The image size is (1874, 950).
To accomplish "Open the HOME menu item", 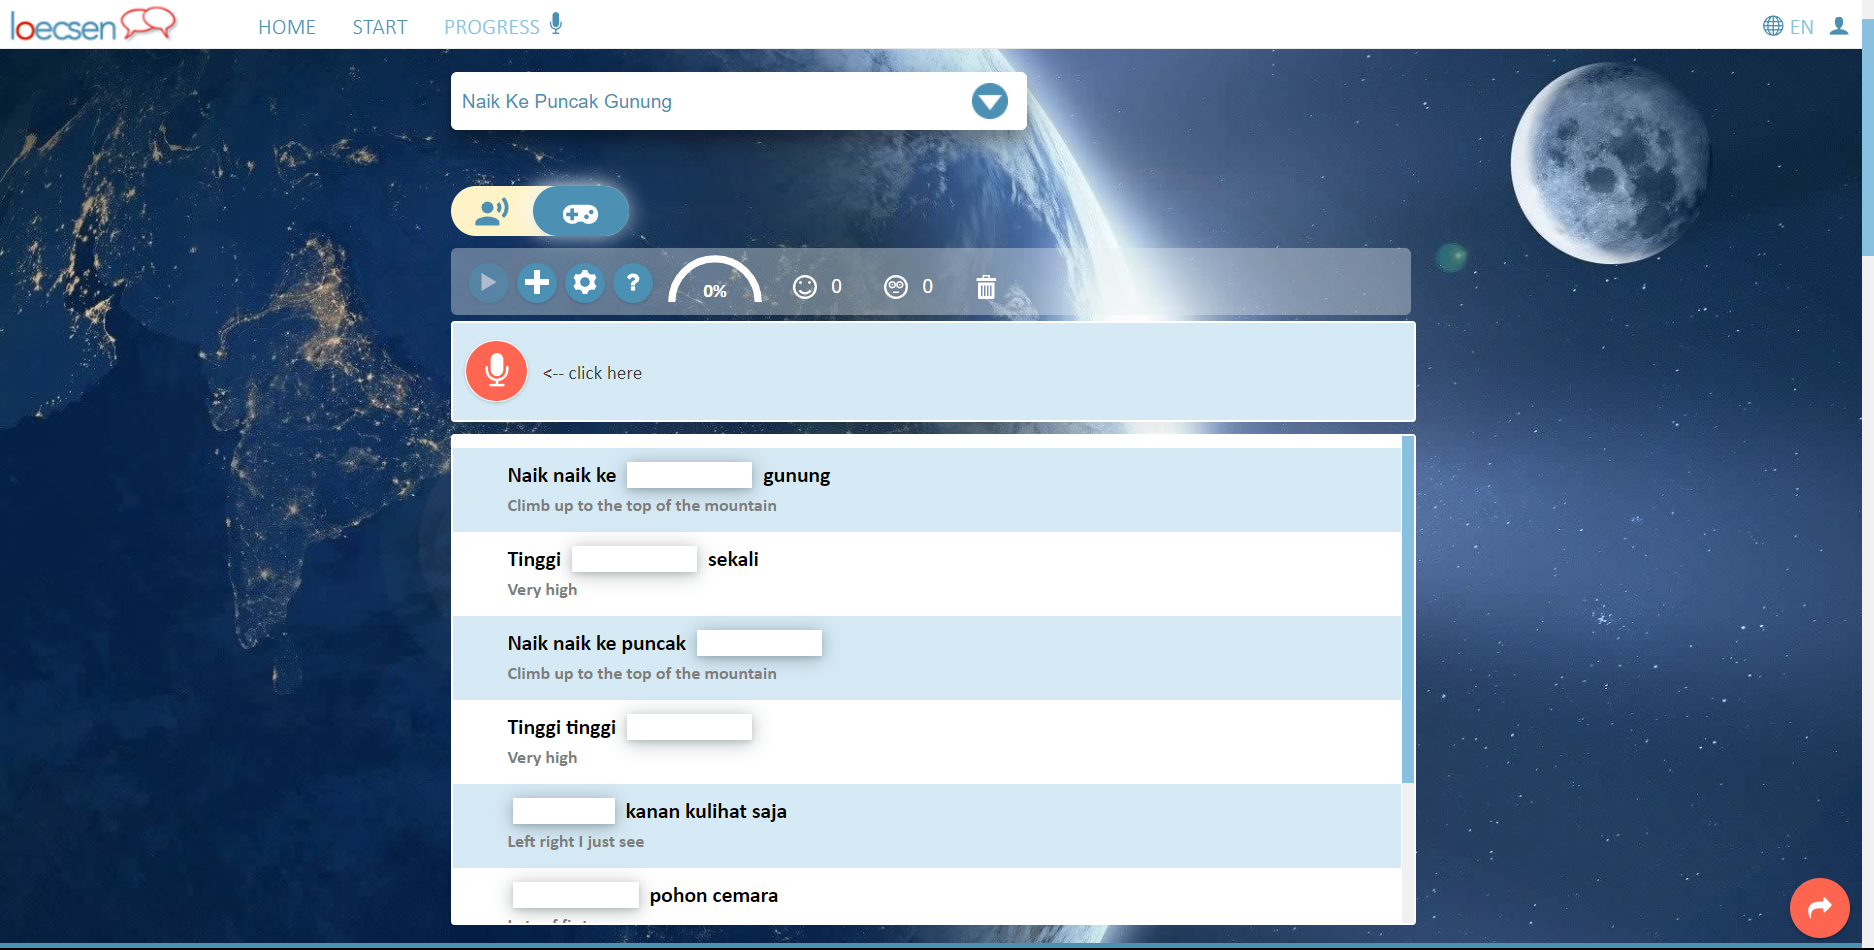I will tap(287, 27).
